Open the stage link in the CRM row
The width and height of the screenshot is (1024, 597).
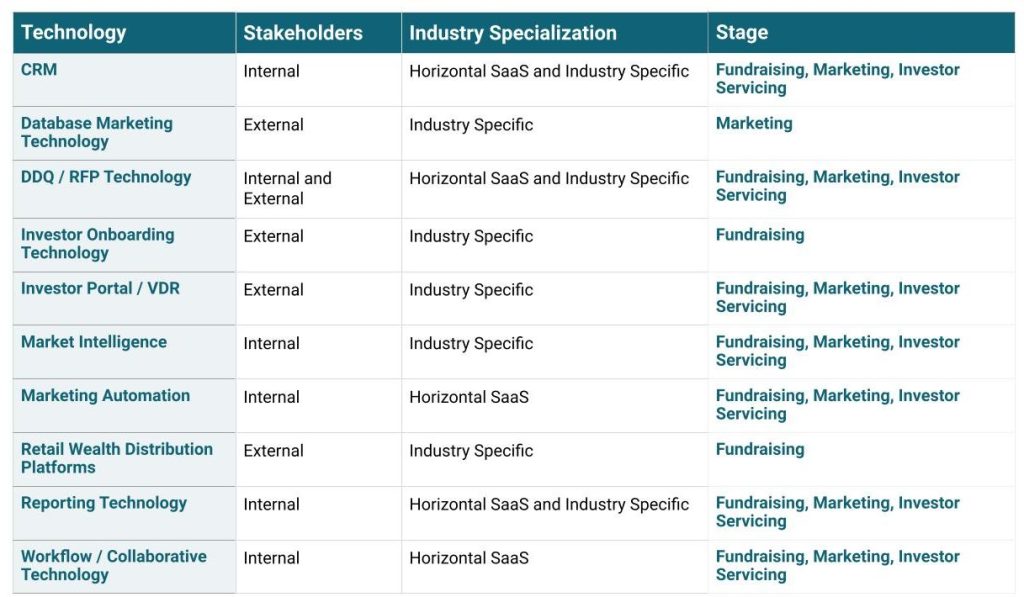click(x=837, y=78)
